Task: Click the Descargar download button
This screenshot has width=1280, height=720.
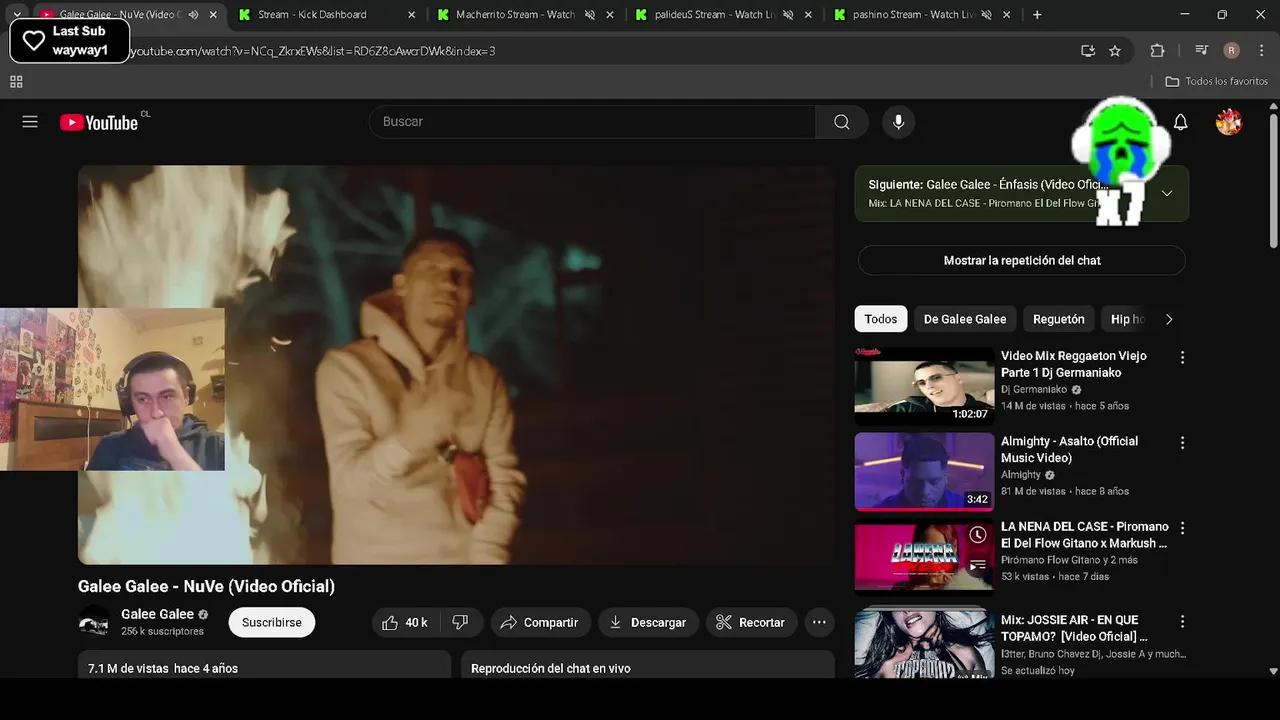Action: click(x=648, y=622)
